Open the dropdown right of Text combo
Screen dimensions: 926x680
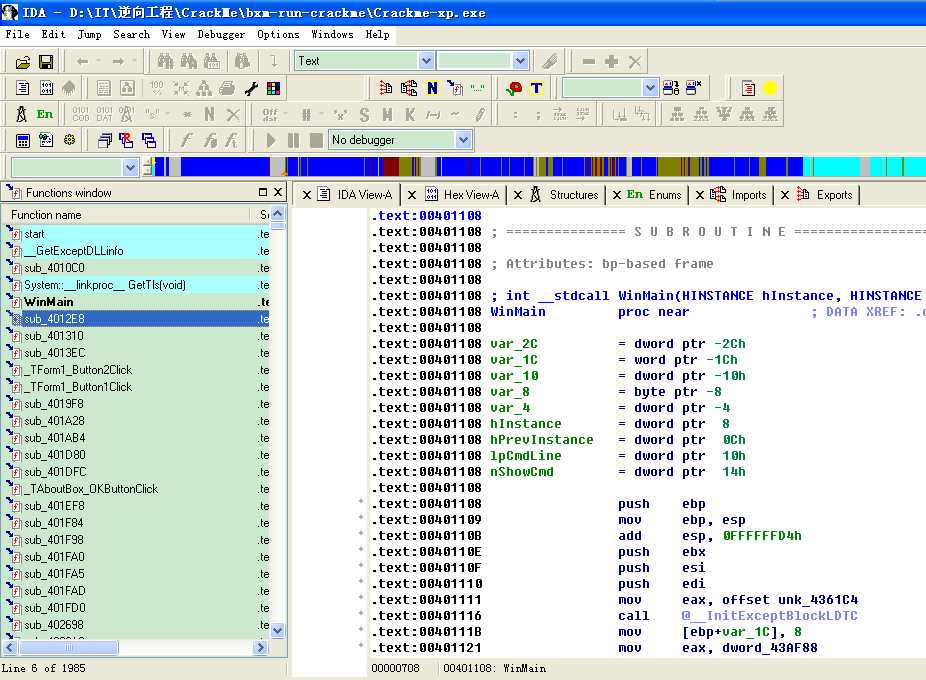click(520, 61)
